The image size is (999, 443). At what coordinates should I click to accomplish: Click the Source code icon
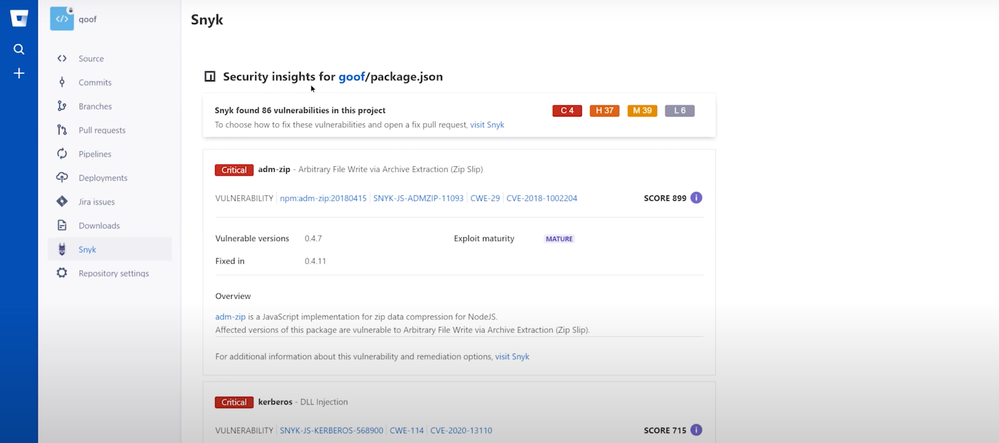point(62,59)
